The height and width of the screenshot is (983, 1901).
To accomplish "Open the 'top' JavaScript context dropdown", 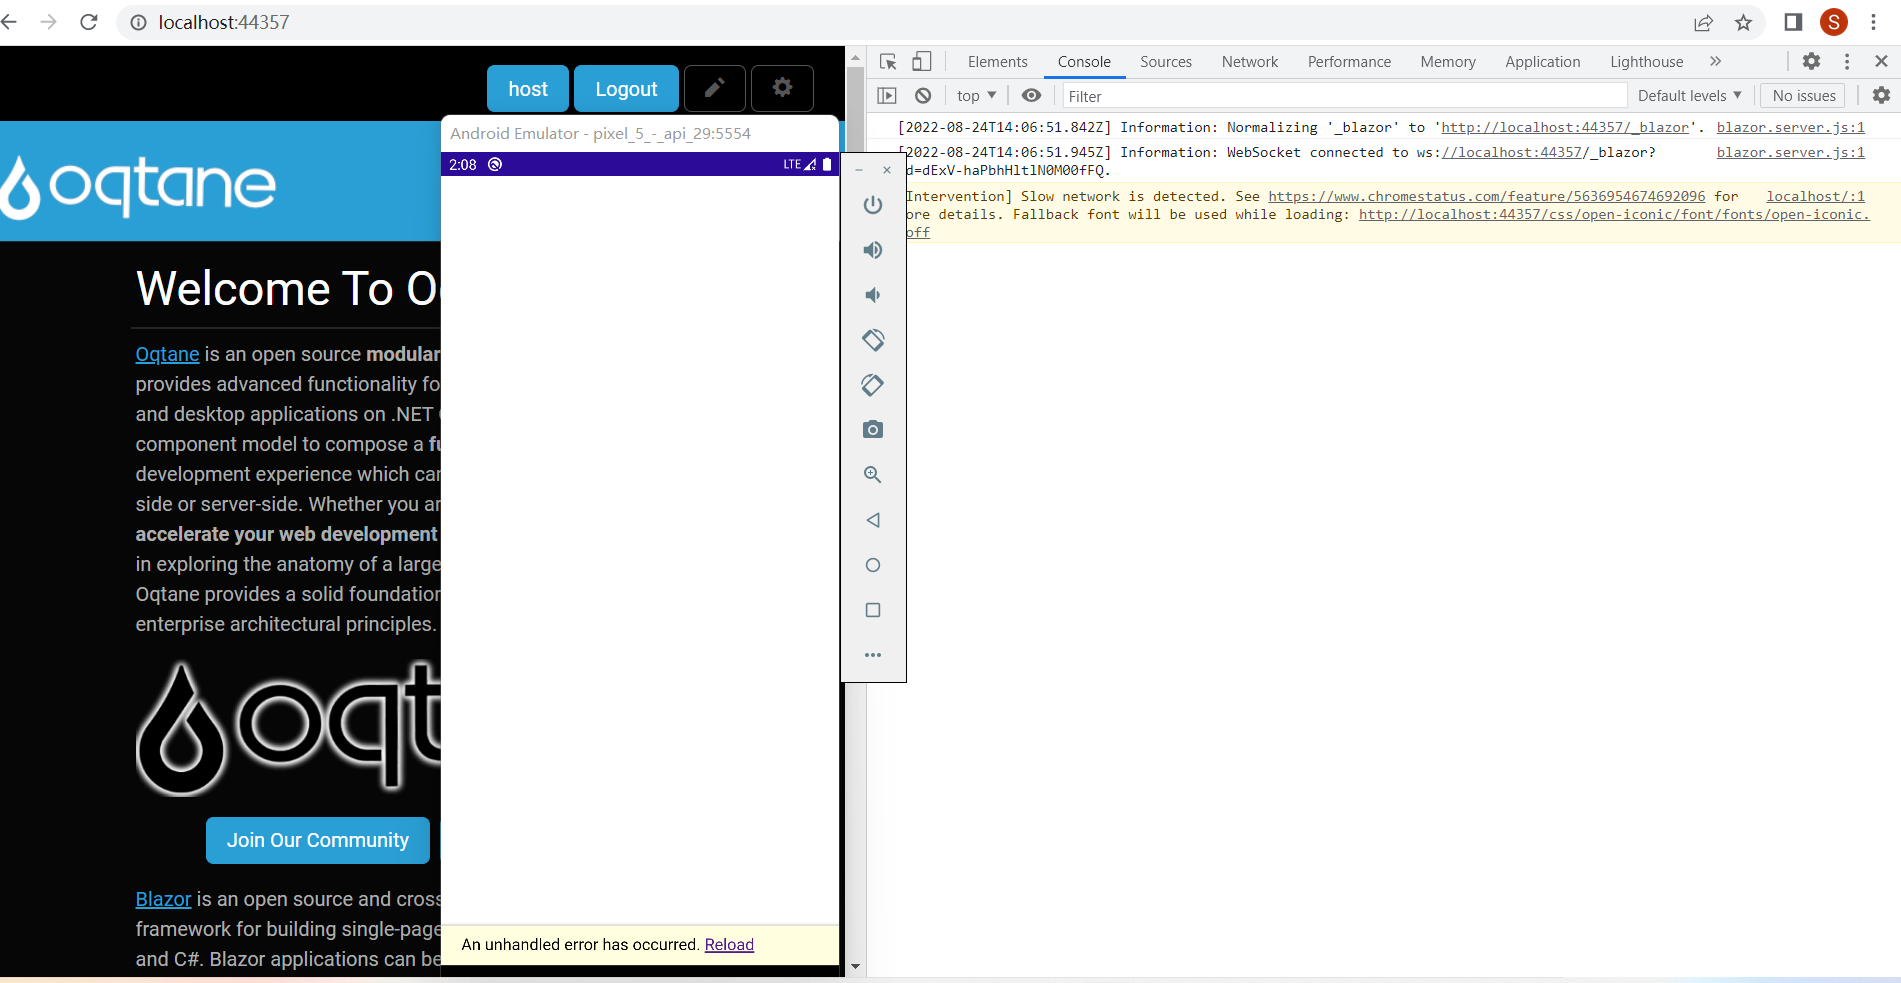I will coord(975,95).
